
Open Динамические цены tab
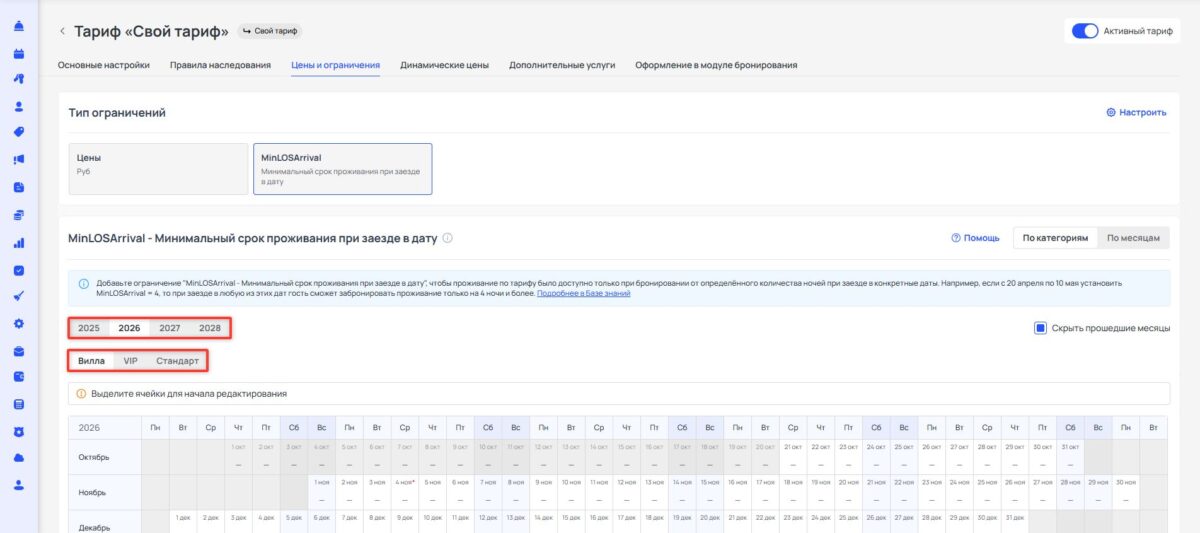(x=444, y=65)
